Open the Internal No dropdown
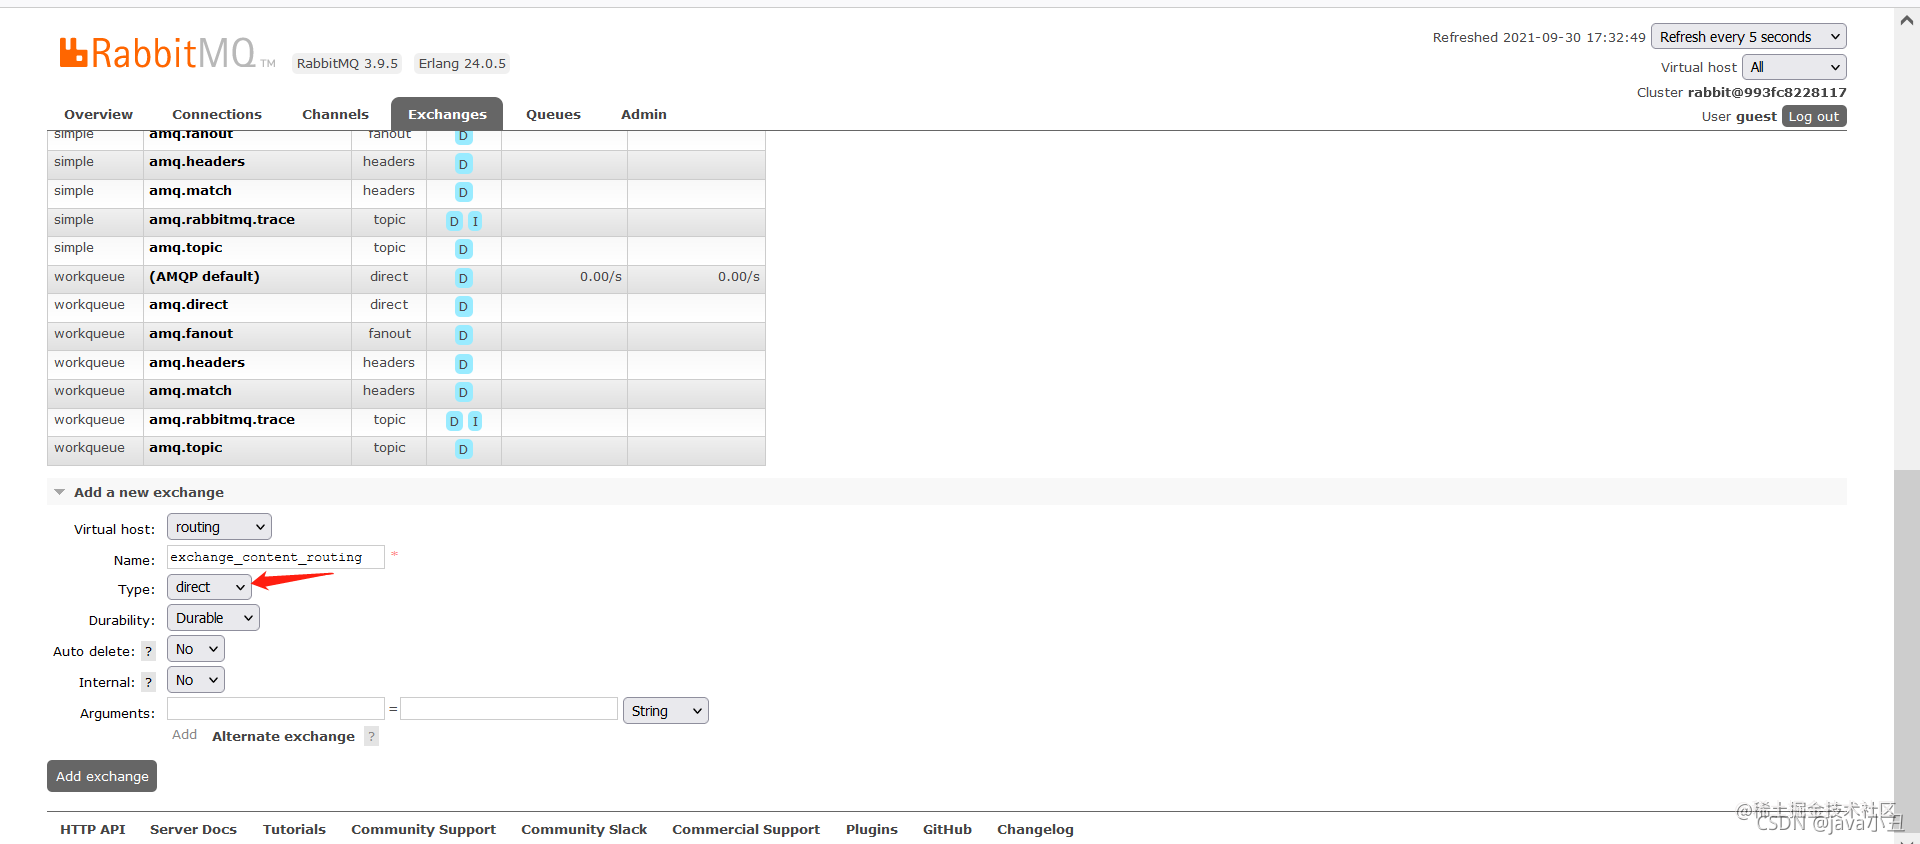1920x844 pixels. click(x=196, y=680)
